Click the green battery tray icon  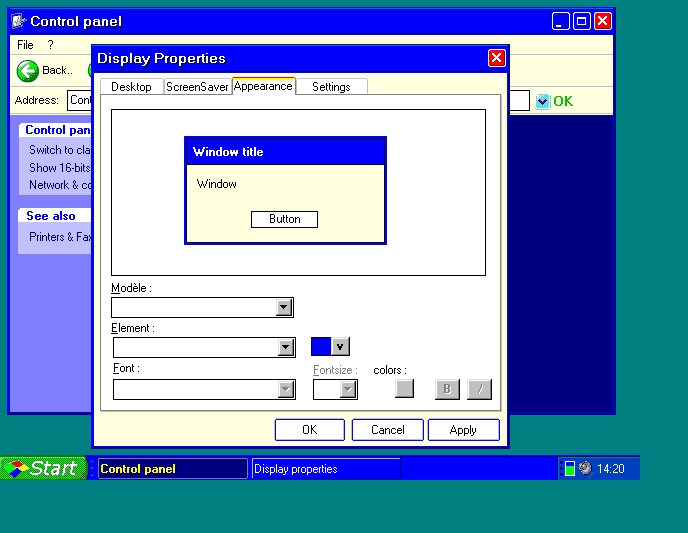570,468
